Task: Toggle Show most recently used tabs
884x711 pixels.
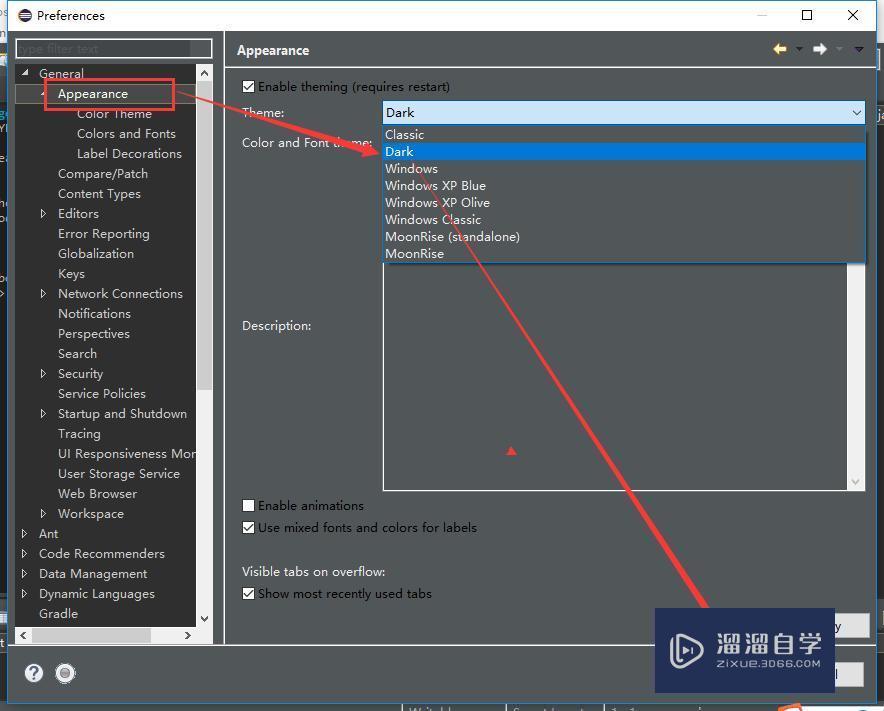Action: coord(248,593)
